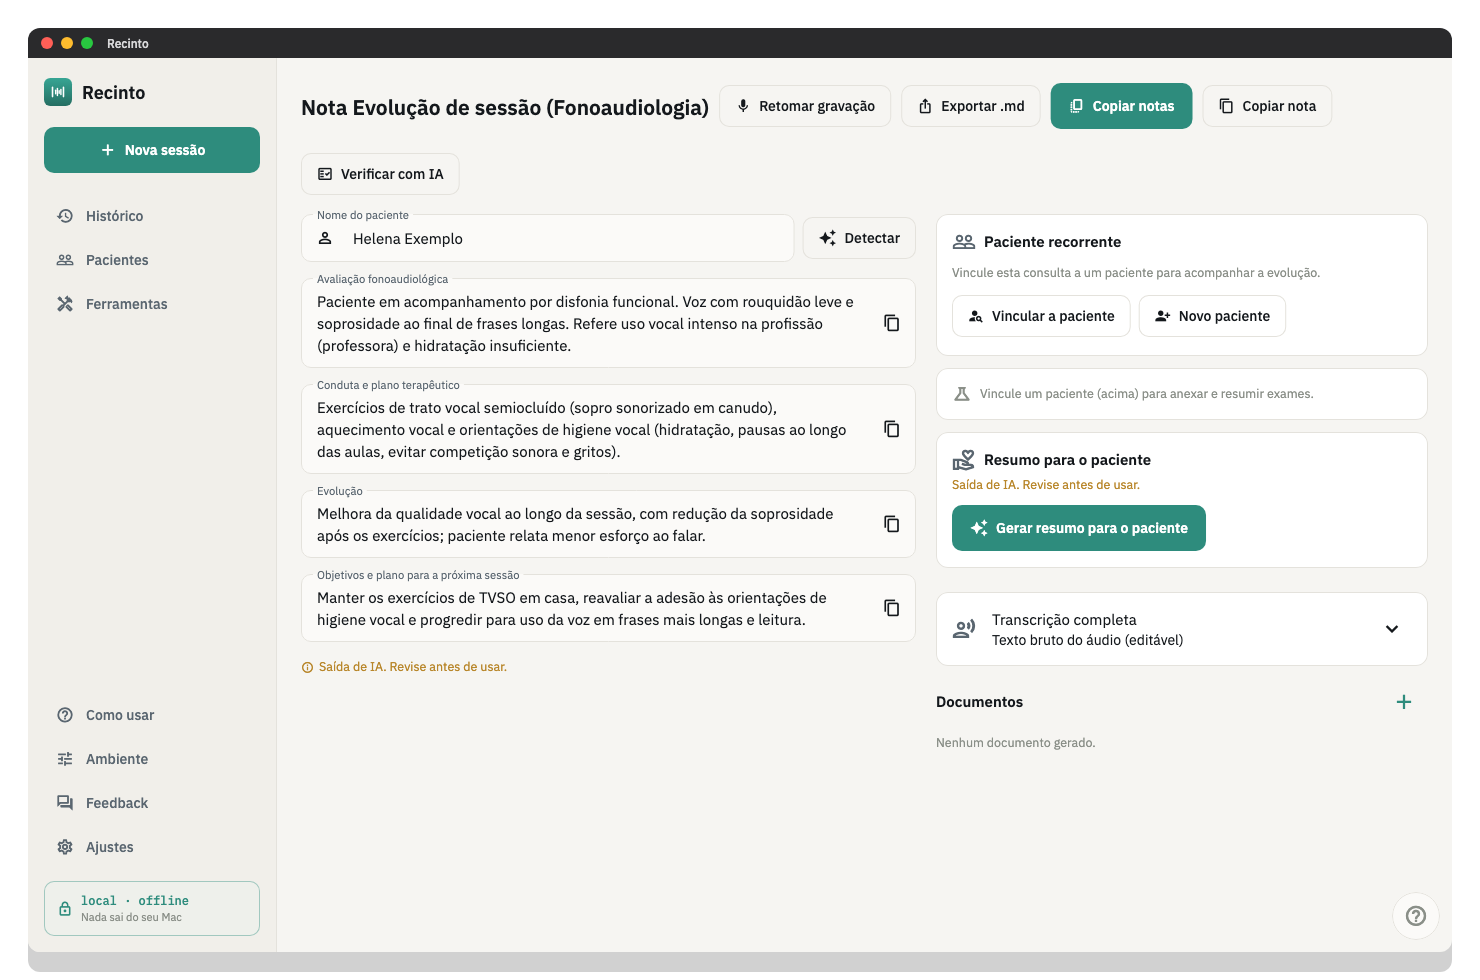1480x980 pixels.
Task: Click Copiar nota button
Action: coord(1267,106)
